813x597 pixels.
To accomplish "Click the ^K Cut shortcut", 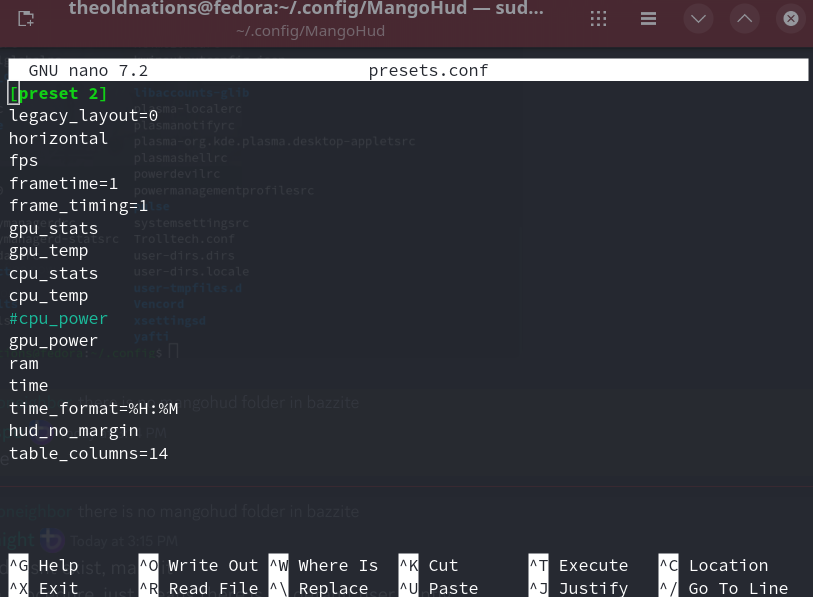I will click(429, 565).
